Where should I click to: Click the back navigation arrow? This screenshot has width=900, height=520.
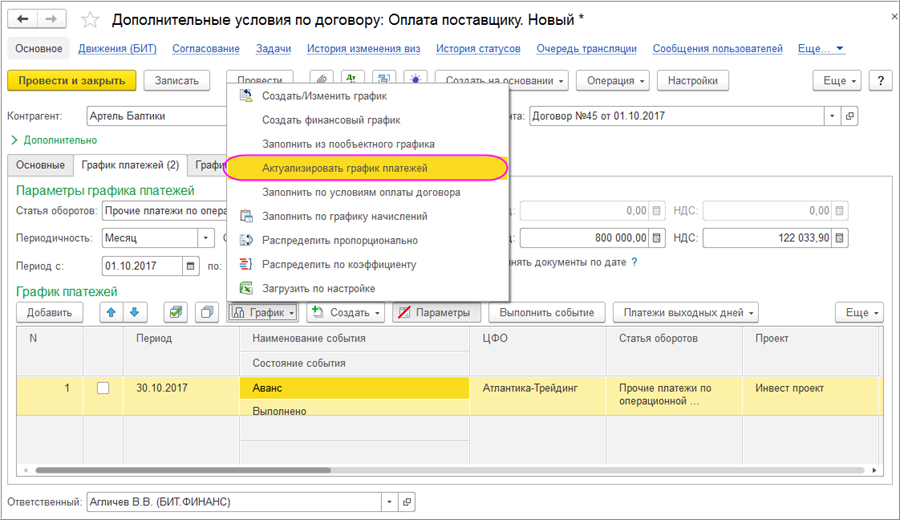coord(25,19)
